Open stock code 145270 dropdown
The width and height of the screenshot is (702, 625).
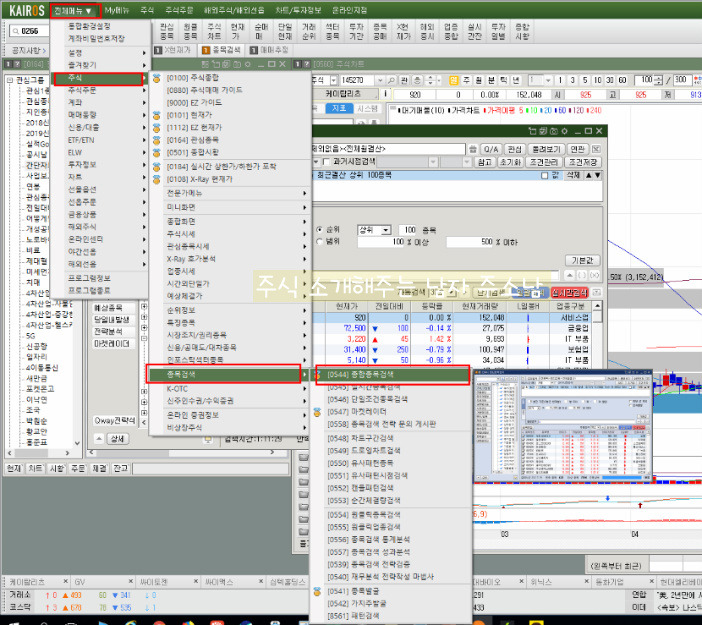point(380,80)
